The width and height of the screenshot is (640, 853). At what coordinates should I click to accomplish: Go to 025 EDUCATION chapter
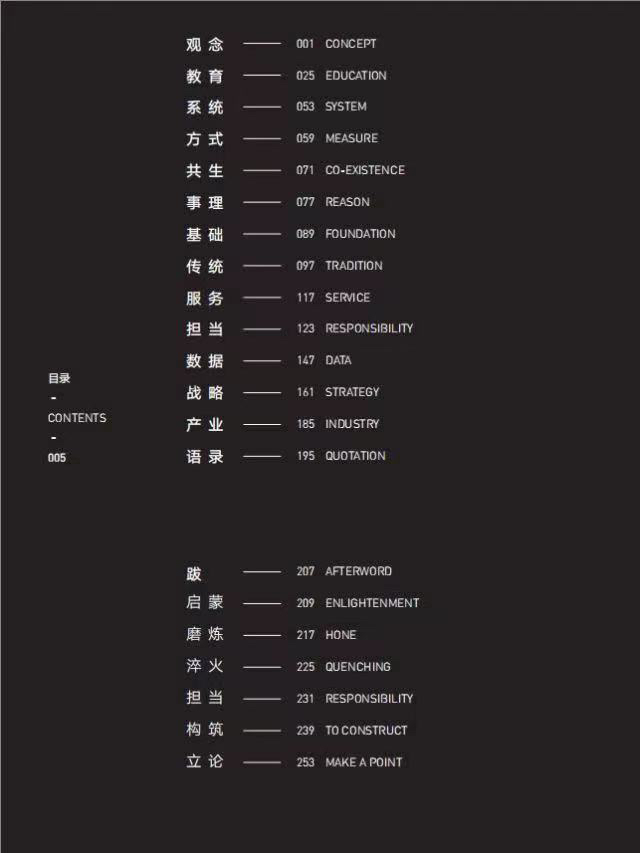355,76
